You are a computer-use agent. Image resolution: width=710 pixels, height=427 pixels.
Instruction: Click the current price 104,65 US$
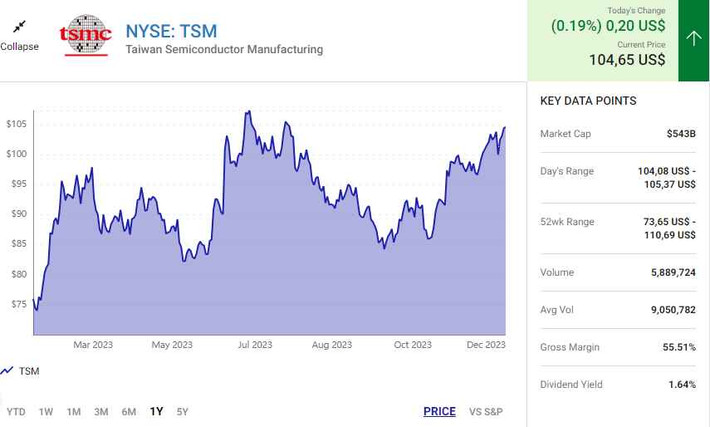click(627, 59)
